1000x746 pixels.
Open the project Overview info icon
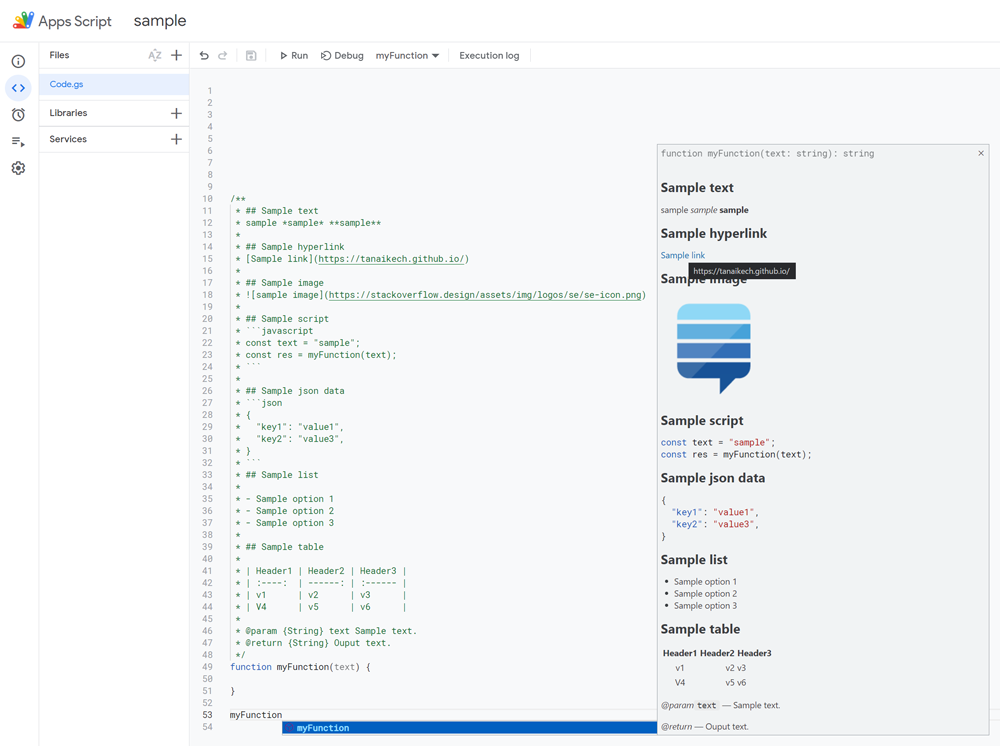tap(18, 61)
